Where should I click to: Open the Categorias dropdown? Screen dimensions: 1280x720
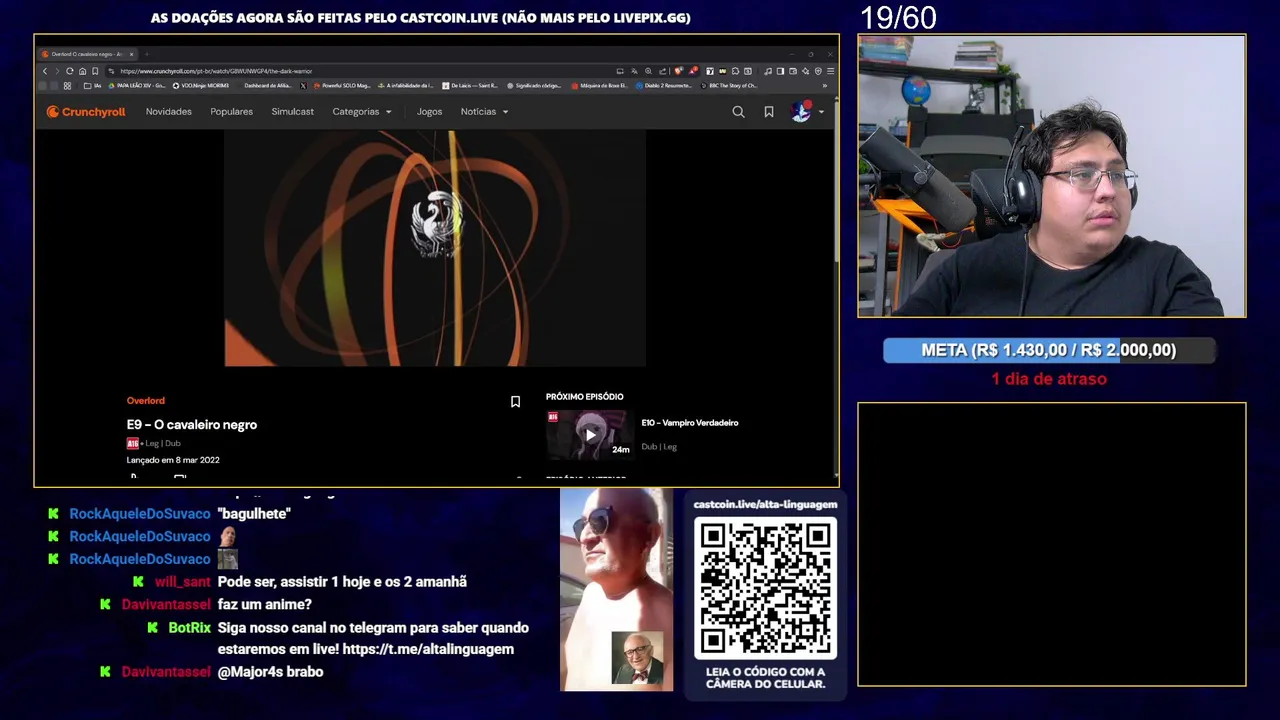pos(362,112)
